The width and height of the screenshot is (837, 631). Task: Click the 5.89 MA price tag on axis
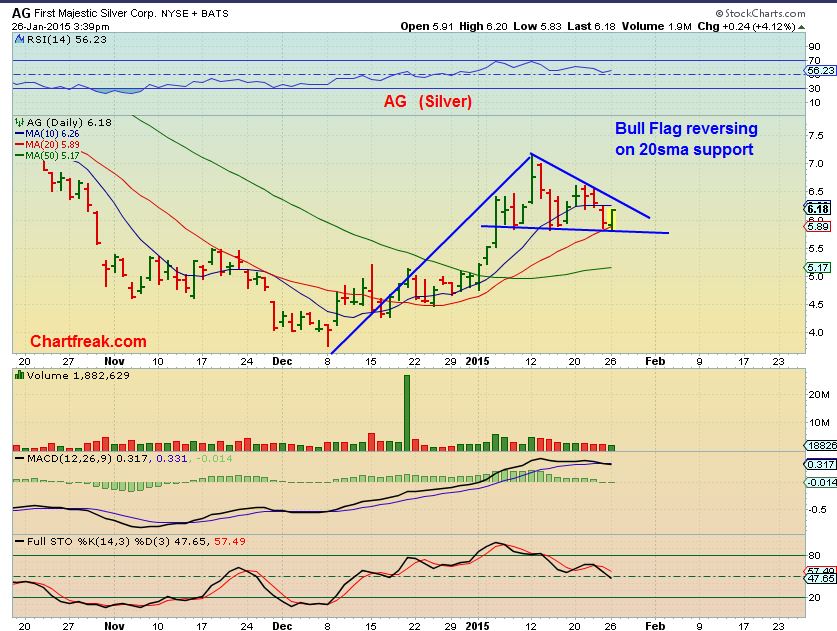818,226
